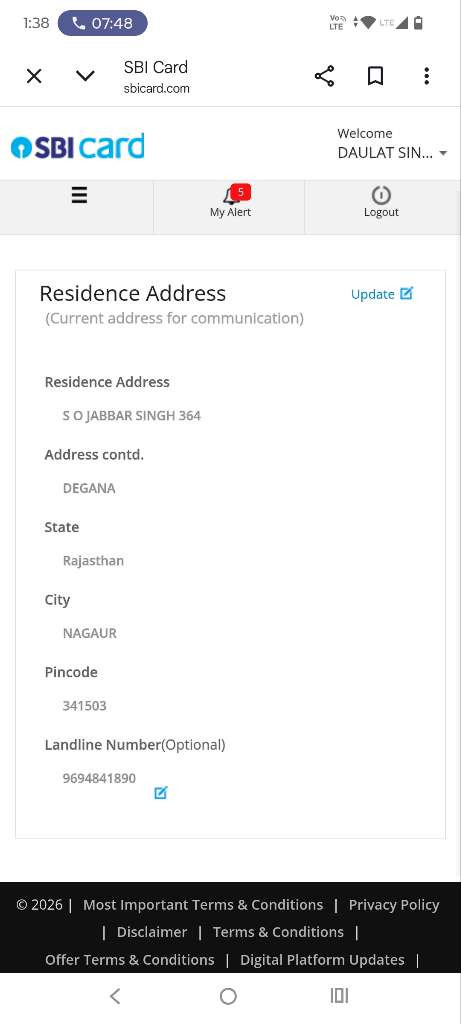
Task: Open My Alert bell notifications
Action: 230,202
